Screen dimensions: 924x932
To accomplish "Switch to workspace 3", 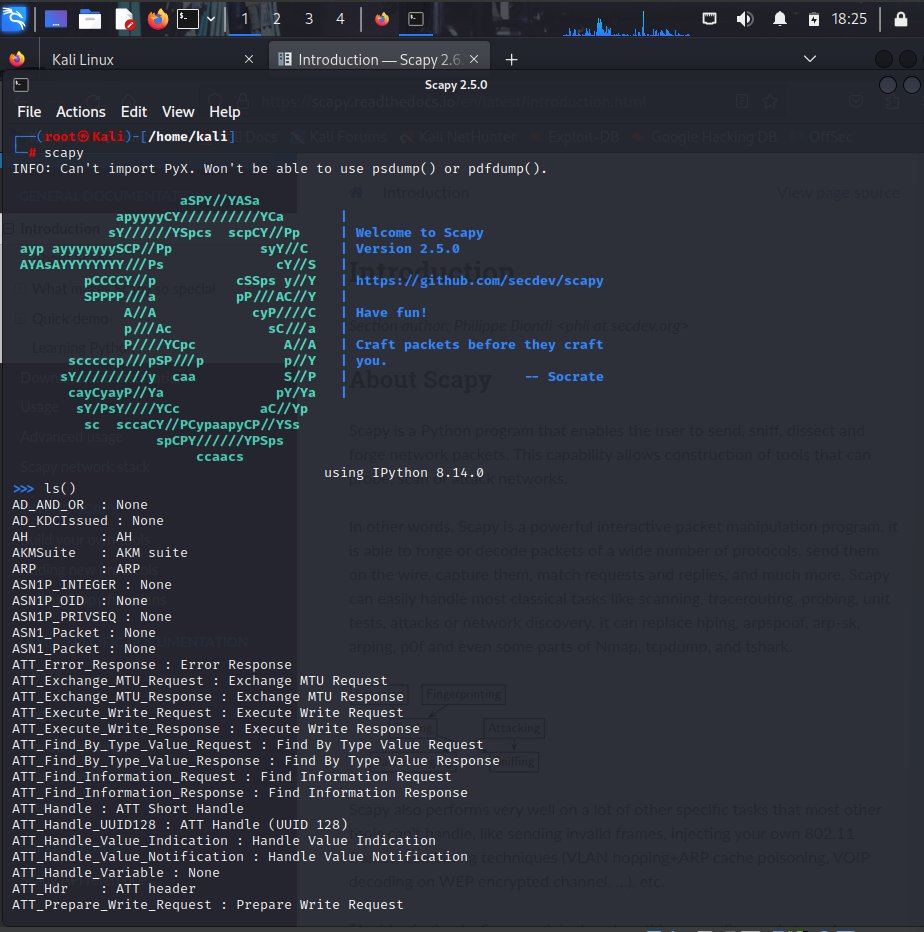I will (x=308, y=19).
